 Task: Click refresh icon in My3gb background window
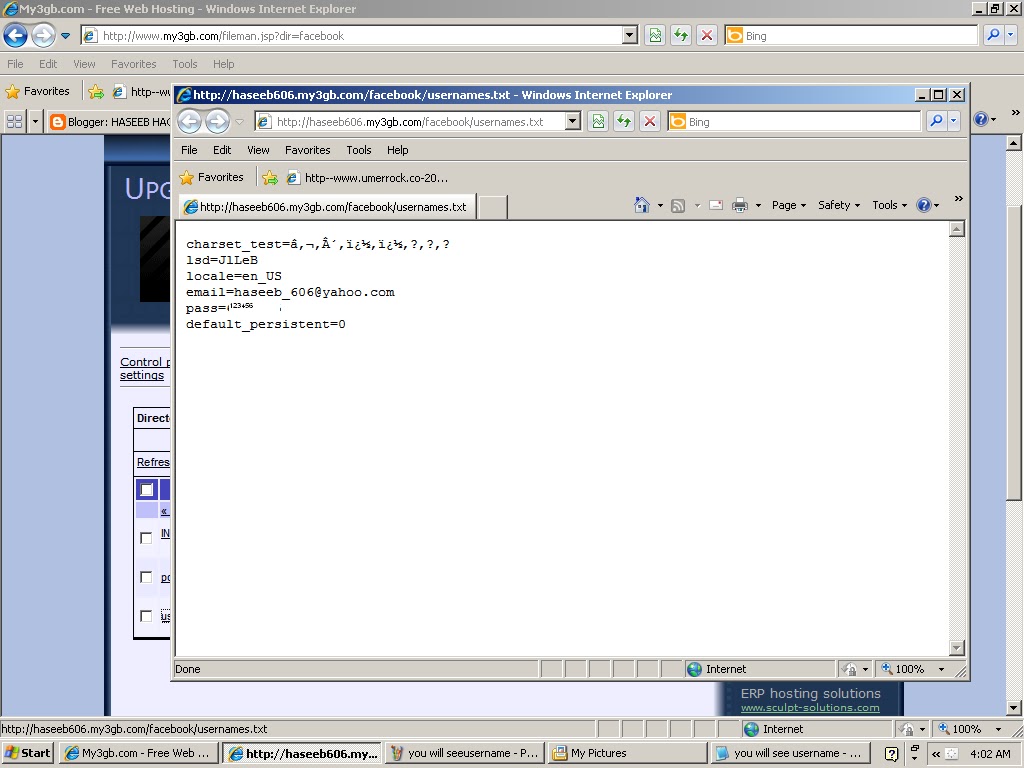tap(681, 35)
